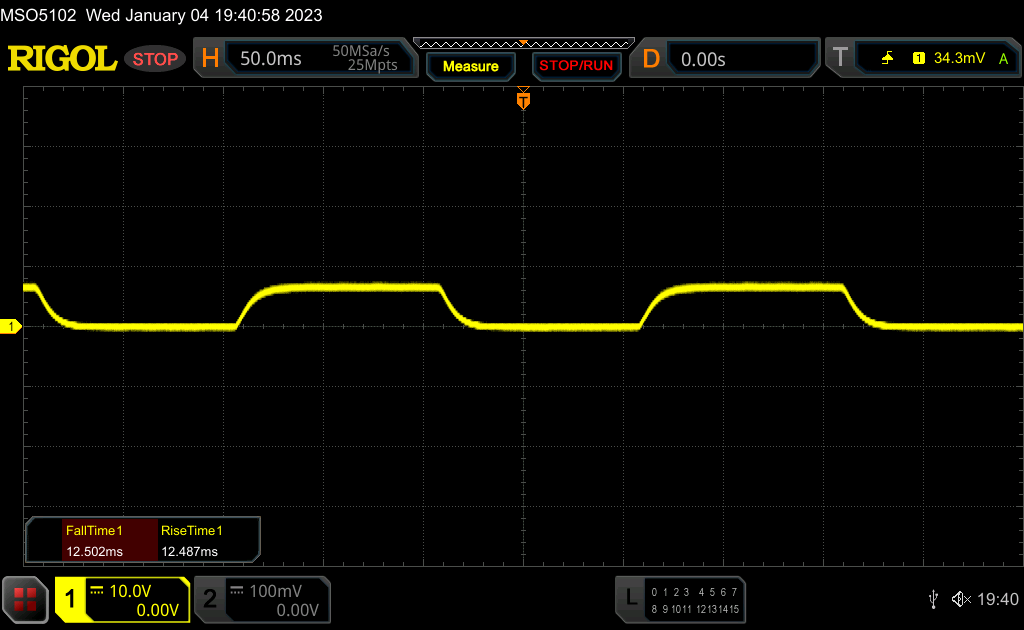
Task: Click the channel 1 ground level marker
Action: tap(10, 326)
